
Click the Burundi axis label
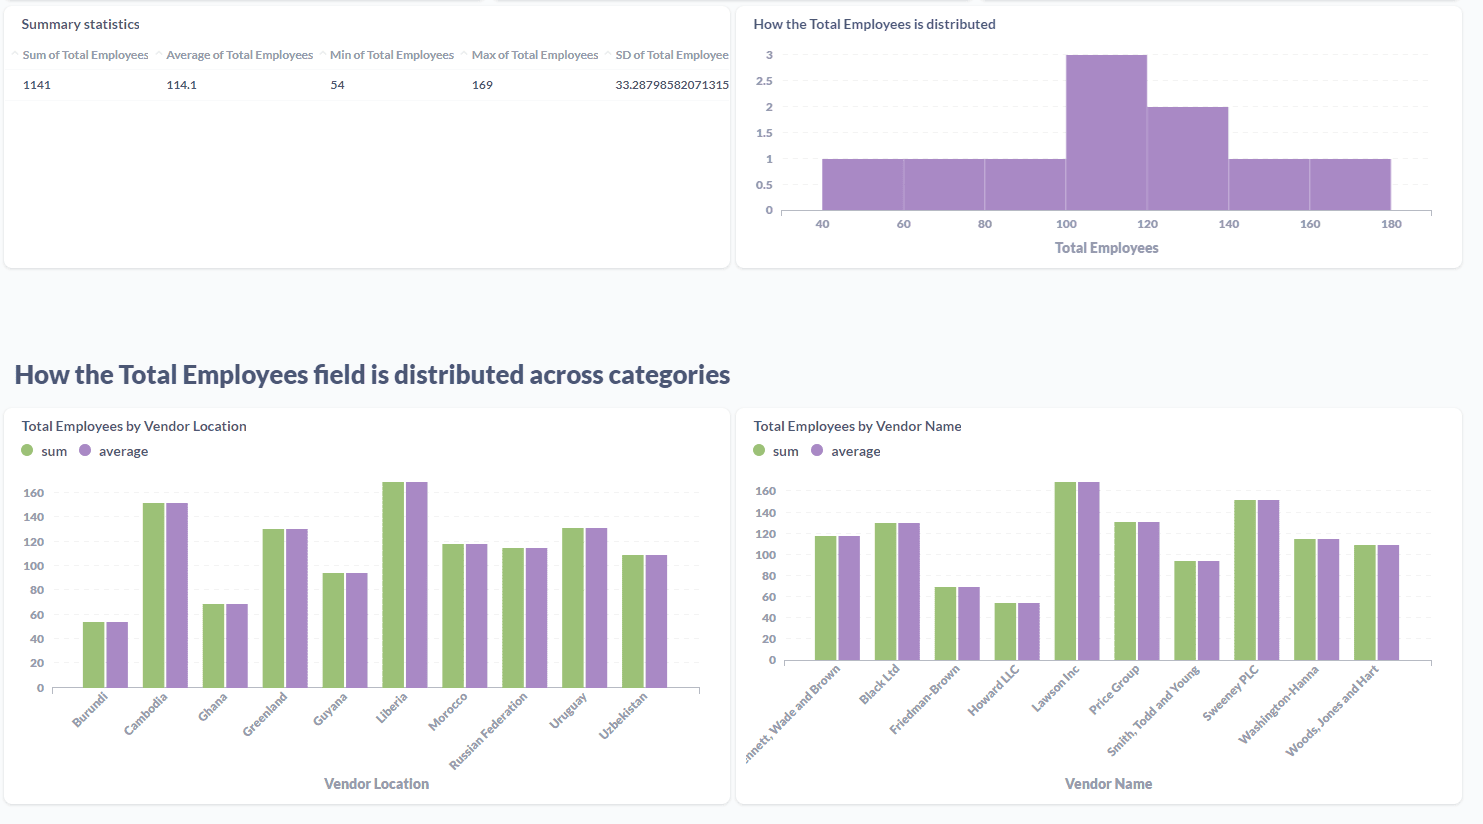(x=90, y=710)
